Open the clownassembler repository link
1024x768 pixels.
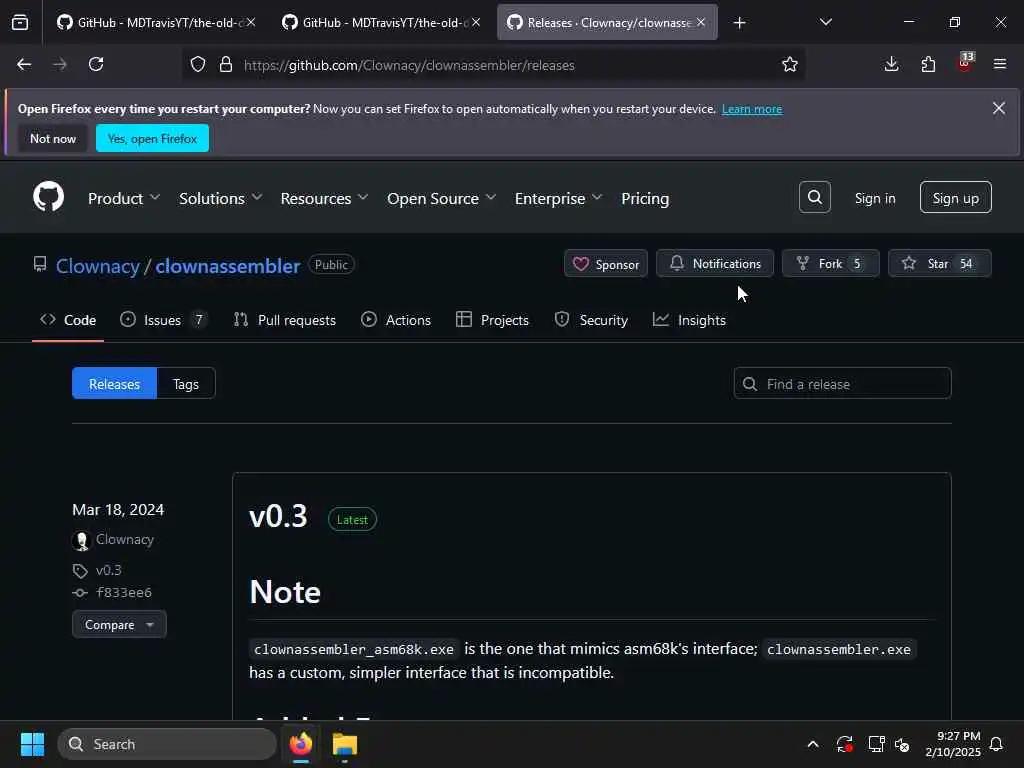(227, 266)
